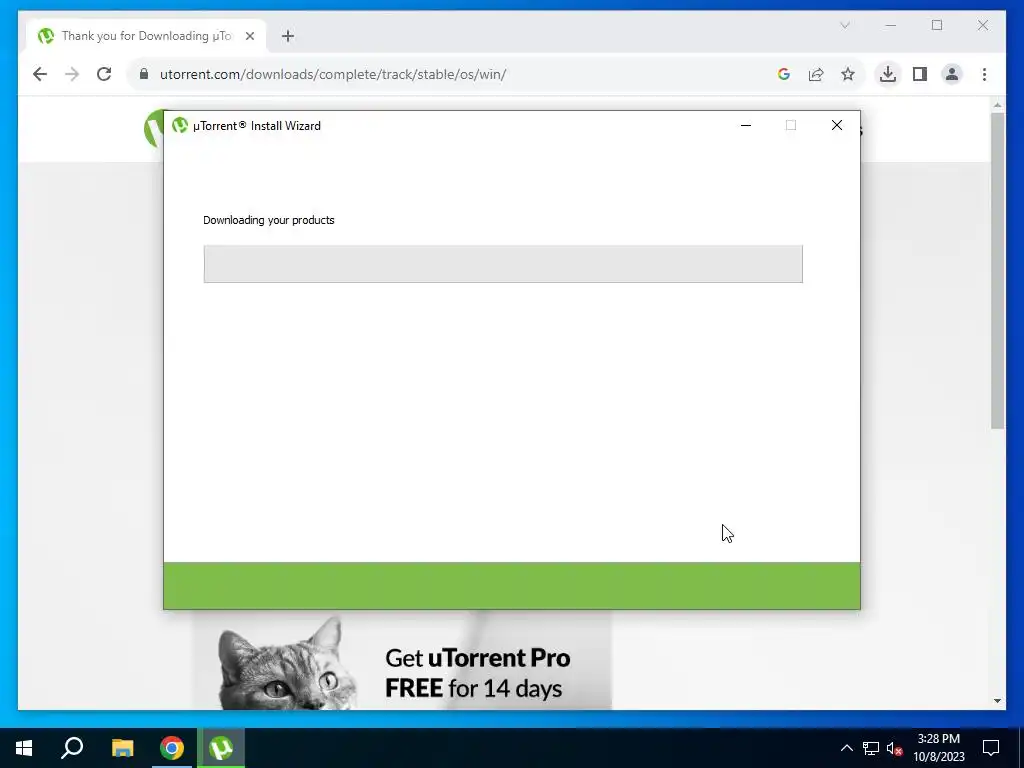Close the Thank you for Downloading tab
Viewport: 1024px width, 768px height.
[249, 36]
